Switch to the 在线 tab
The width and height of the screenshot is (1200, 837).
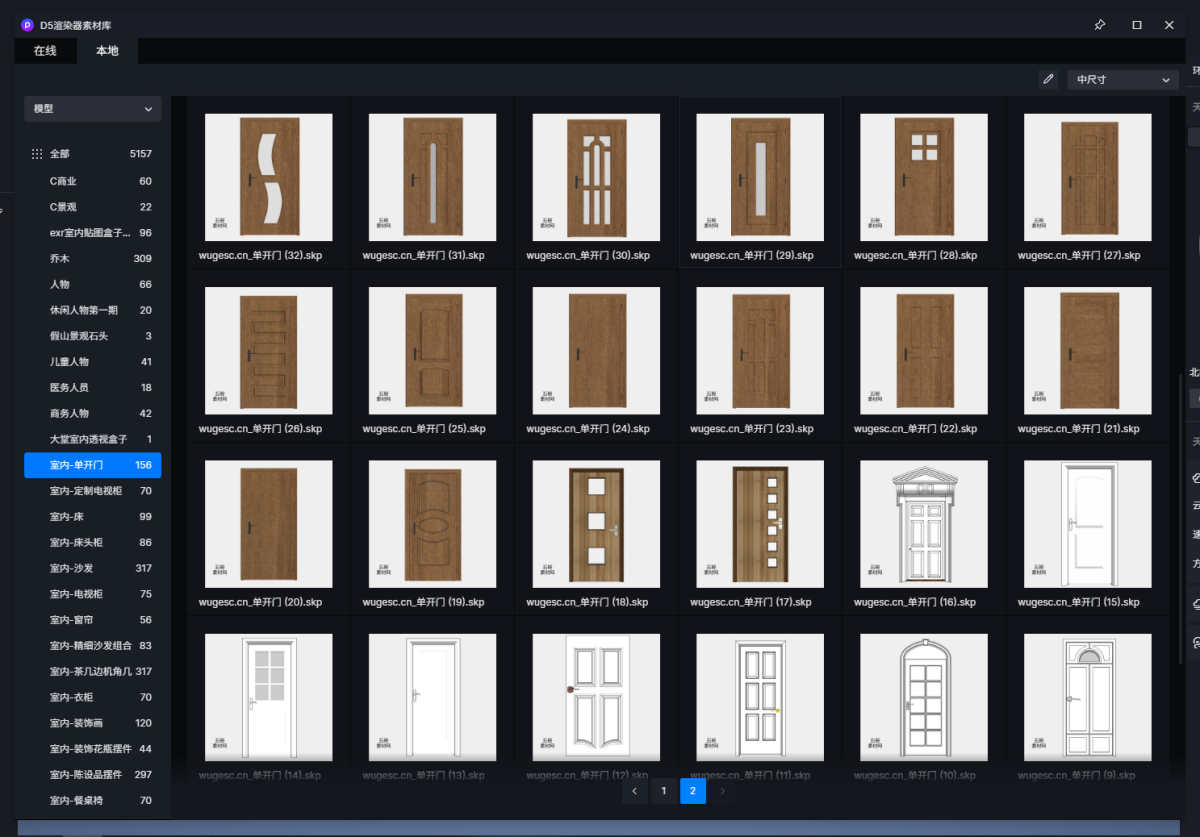coord(45,51)
